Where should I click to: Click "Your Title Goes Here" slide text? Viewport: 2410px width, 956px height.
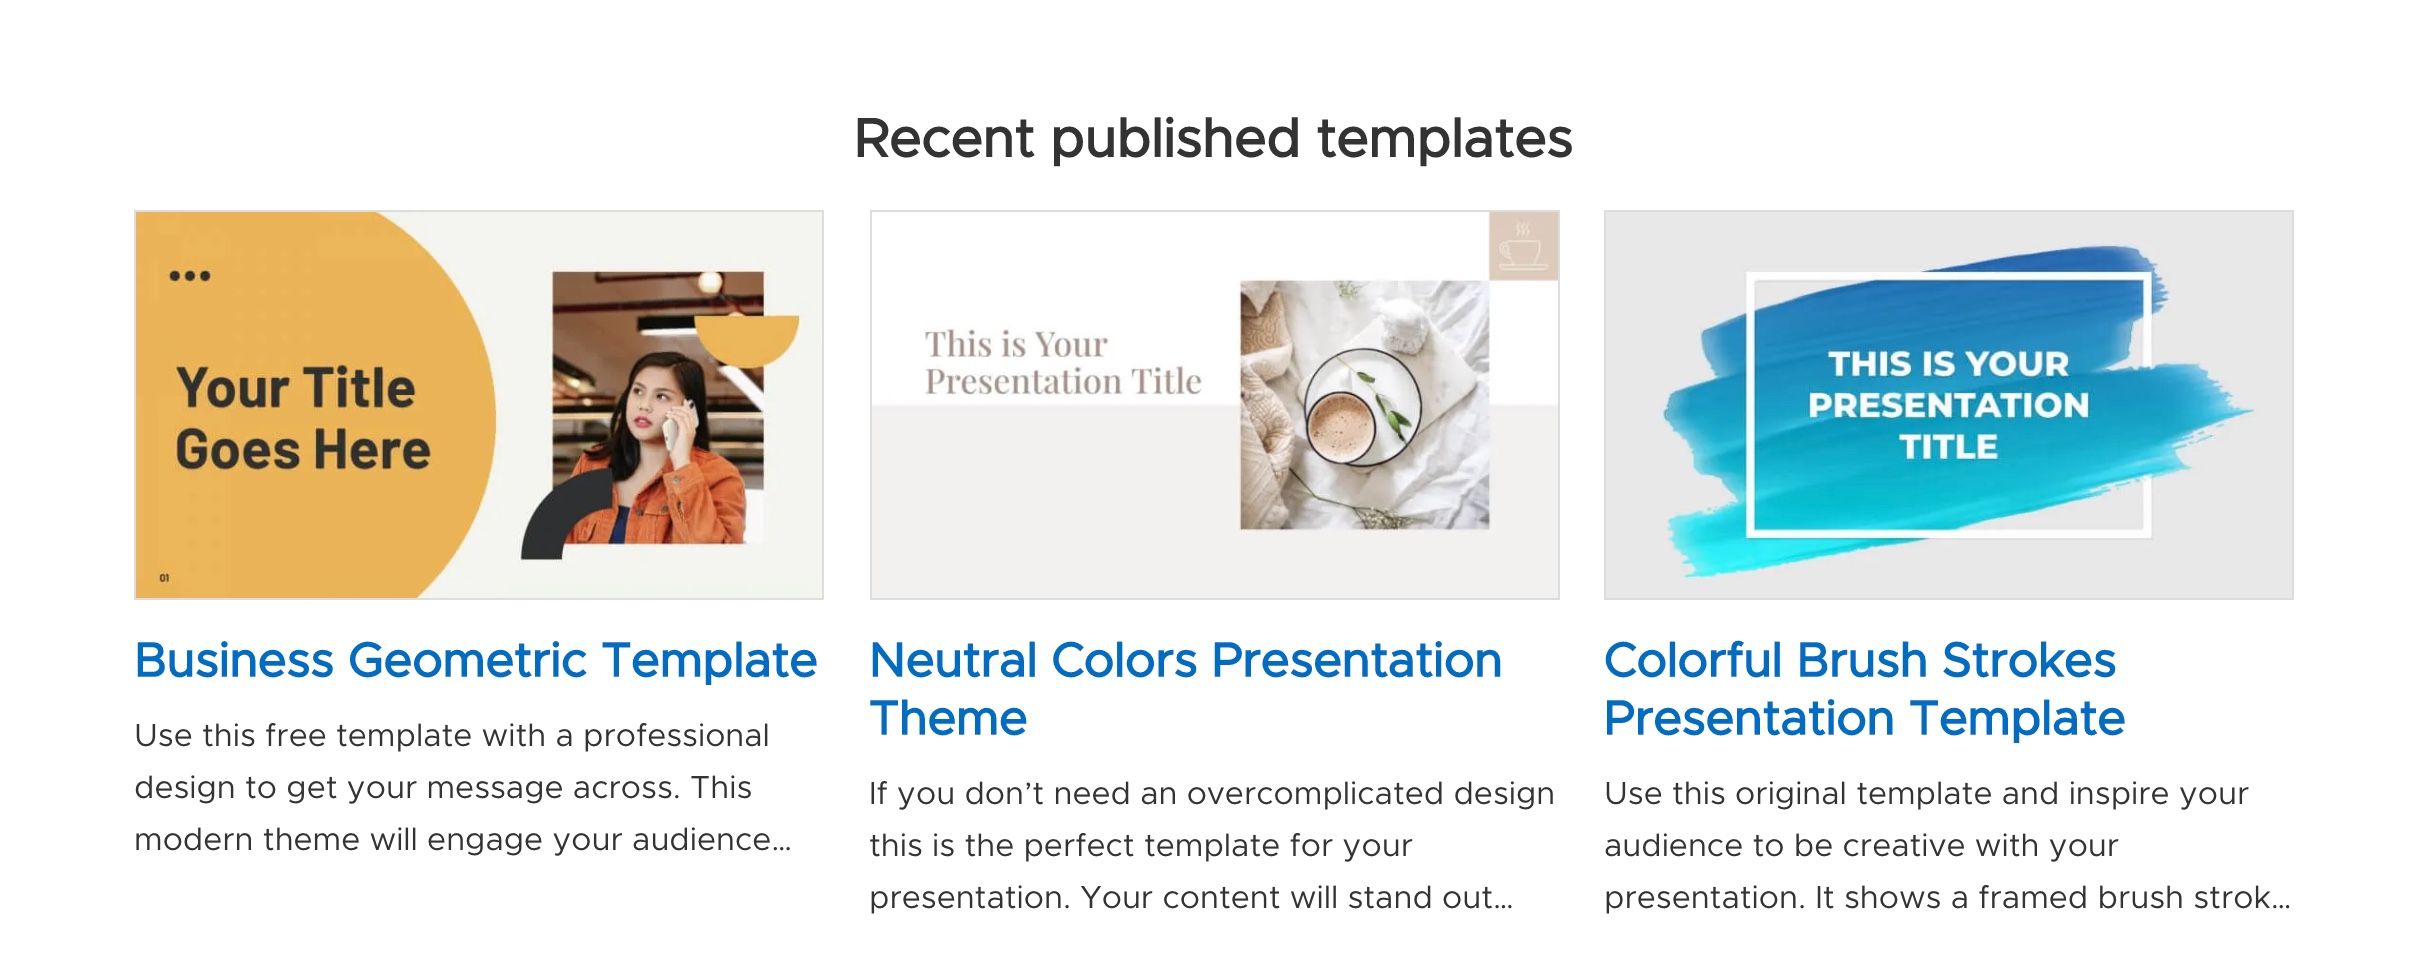pos(302,418)
